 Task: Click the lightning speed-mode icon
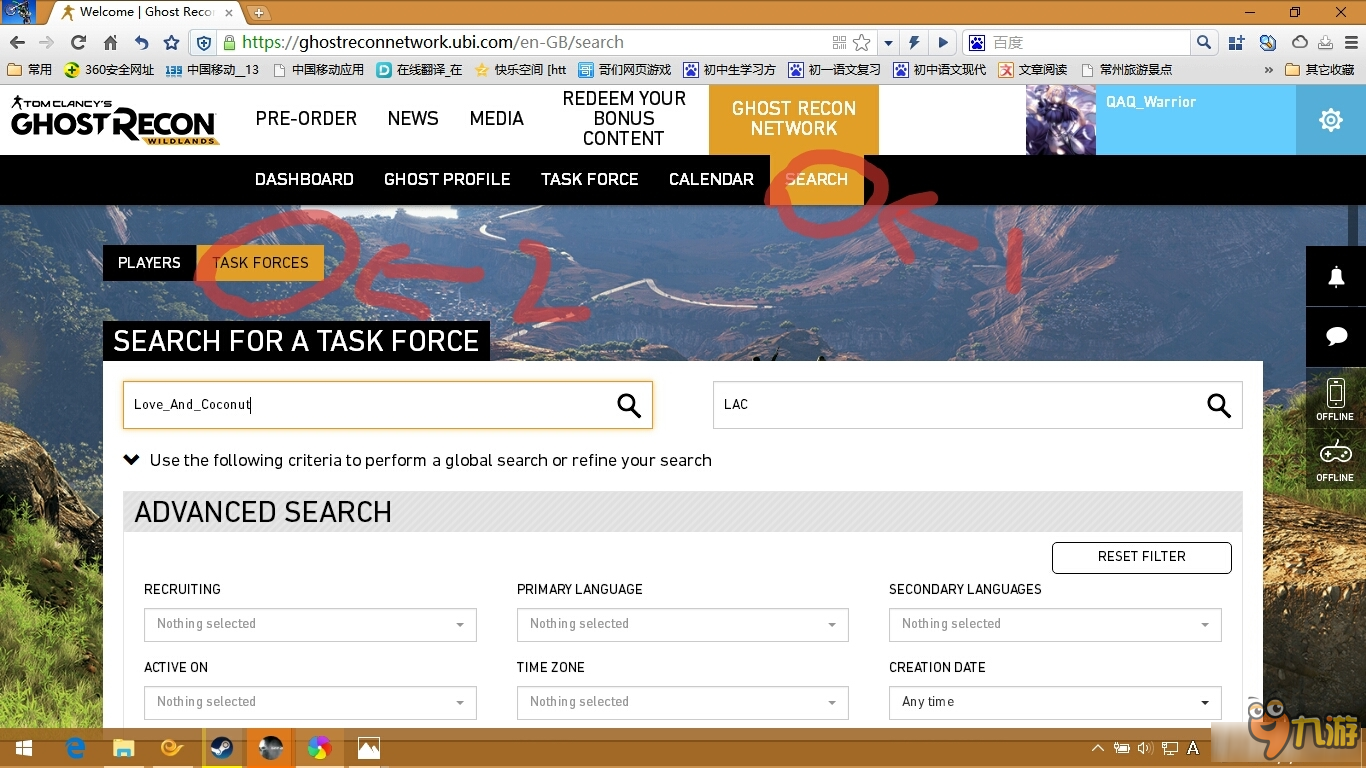(x=913, y=43)
